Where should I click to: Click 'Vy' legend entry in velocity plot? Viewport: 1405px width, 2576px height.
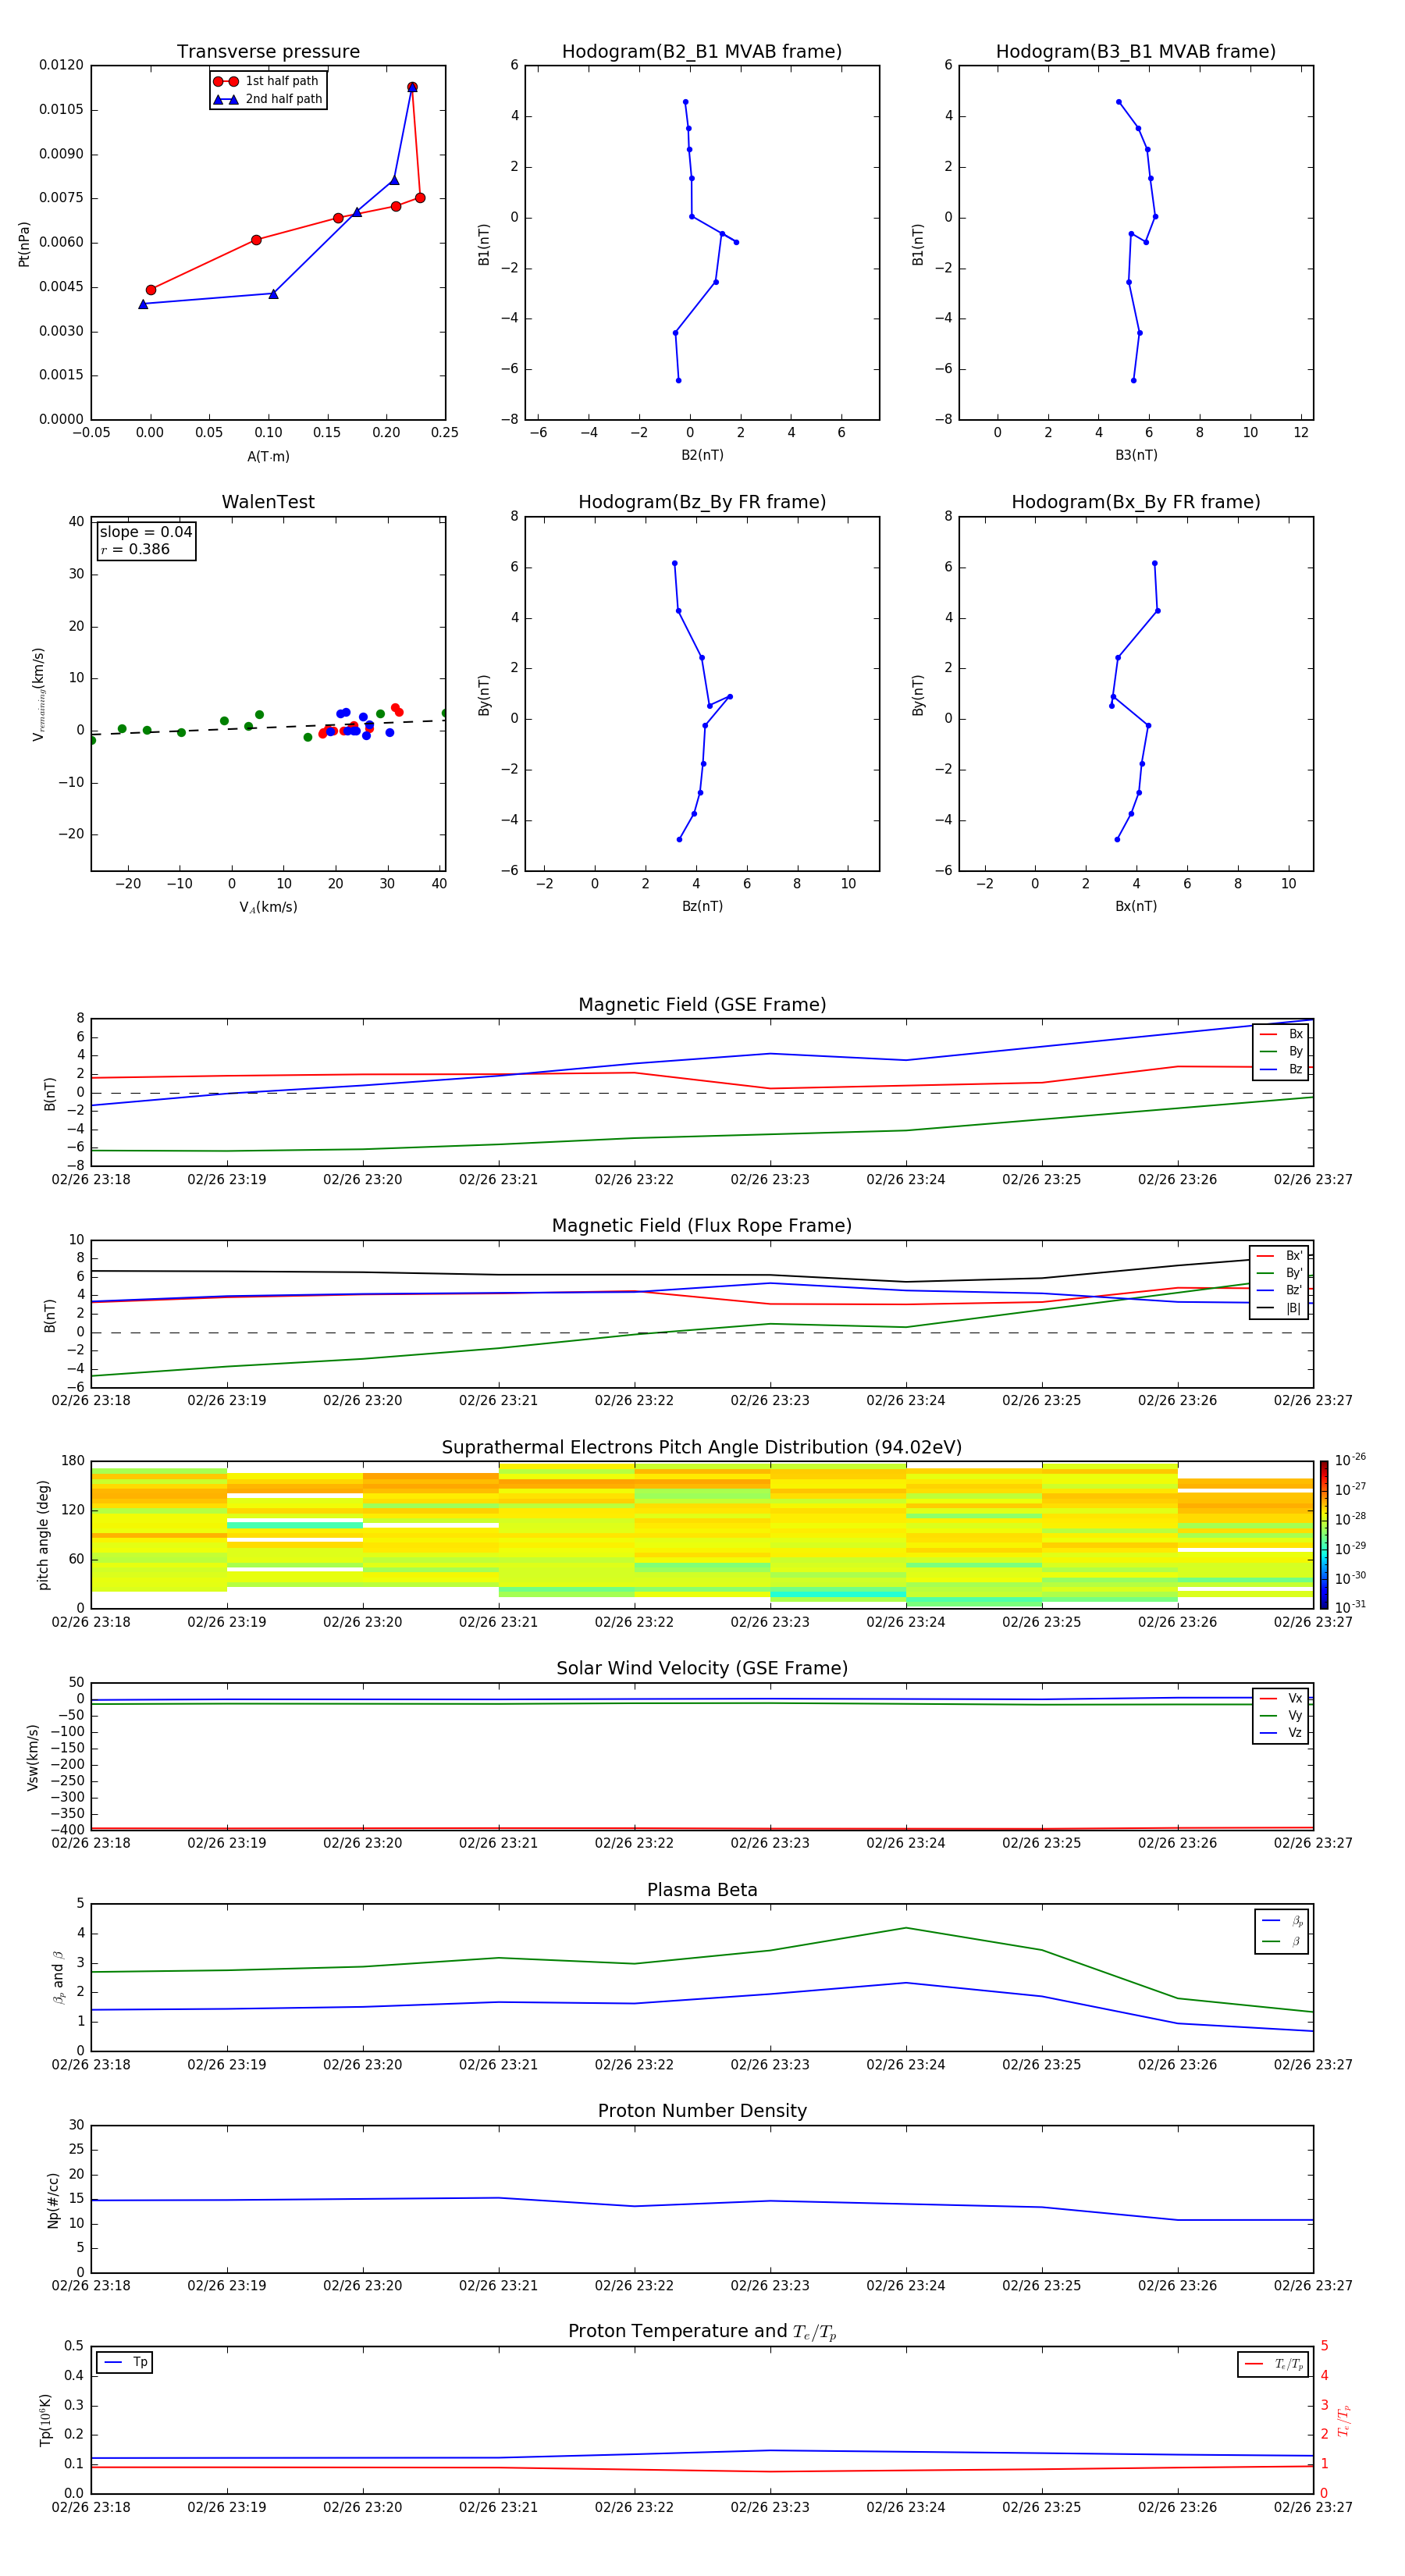click(1281, 1716)
